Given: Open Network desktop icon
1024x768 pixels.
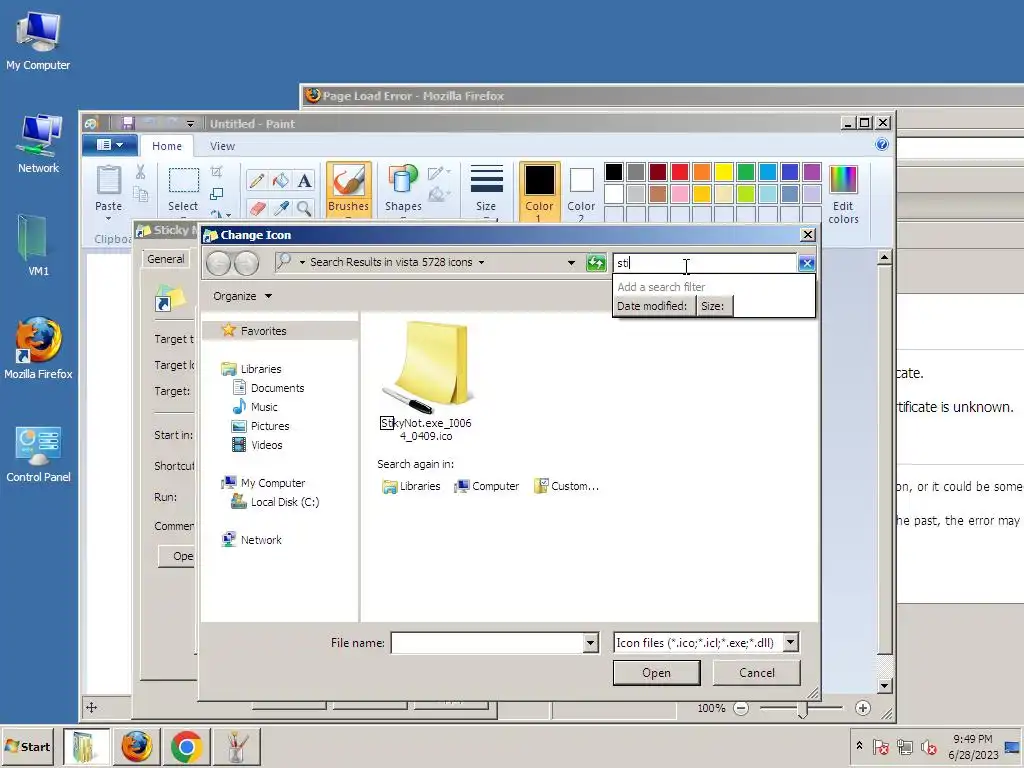Looking at the screenshot, I should pyautogui.click(x=38, y=144).
